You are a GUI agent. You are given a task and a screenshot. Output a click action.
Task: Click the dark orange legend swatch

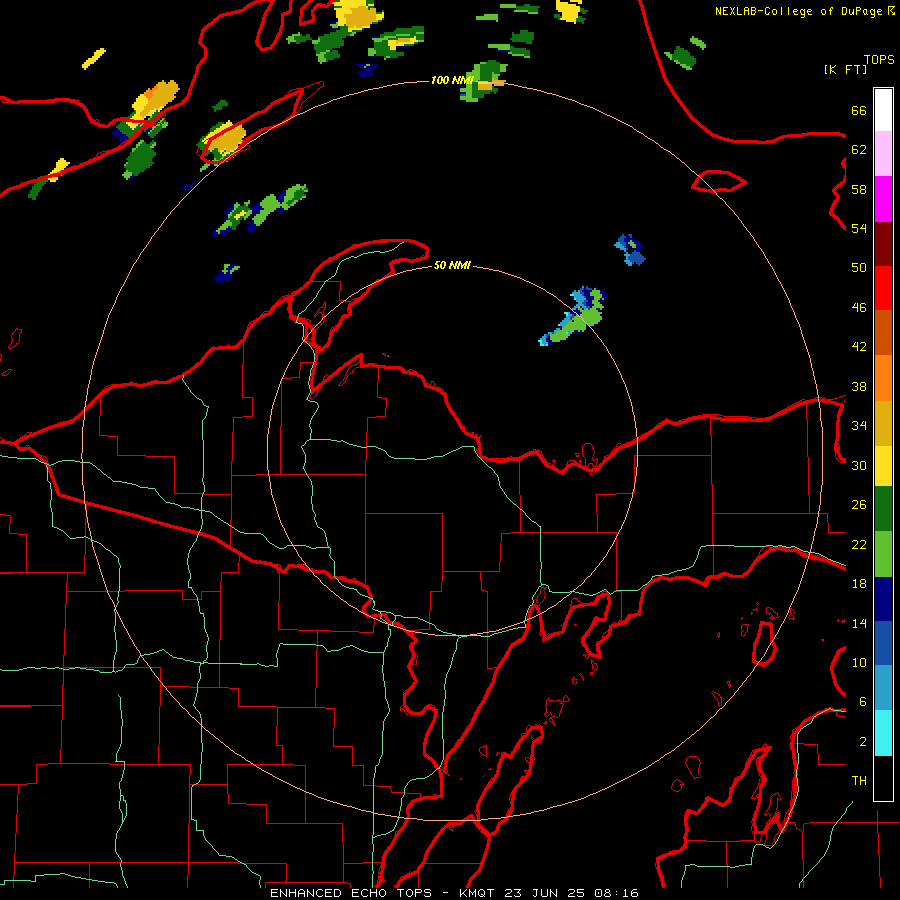(x=883, y=332)
